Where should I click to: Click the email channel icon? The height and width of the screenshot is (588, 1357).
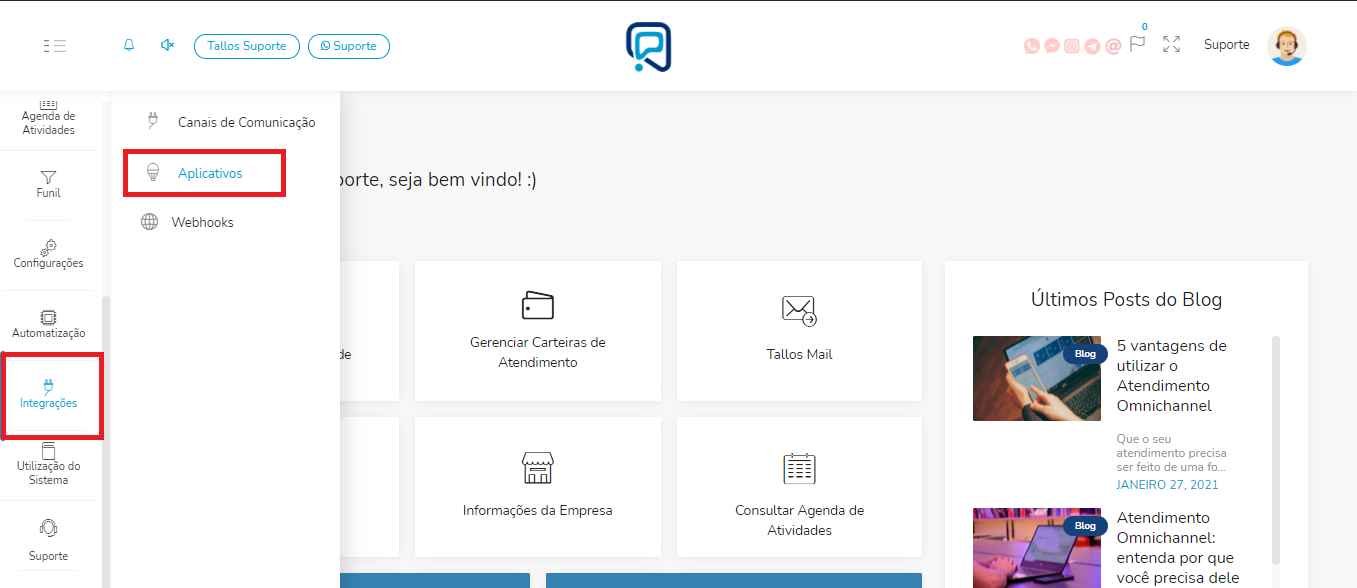coord(1112,45)
